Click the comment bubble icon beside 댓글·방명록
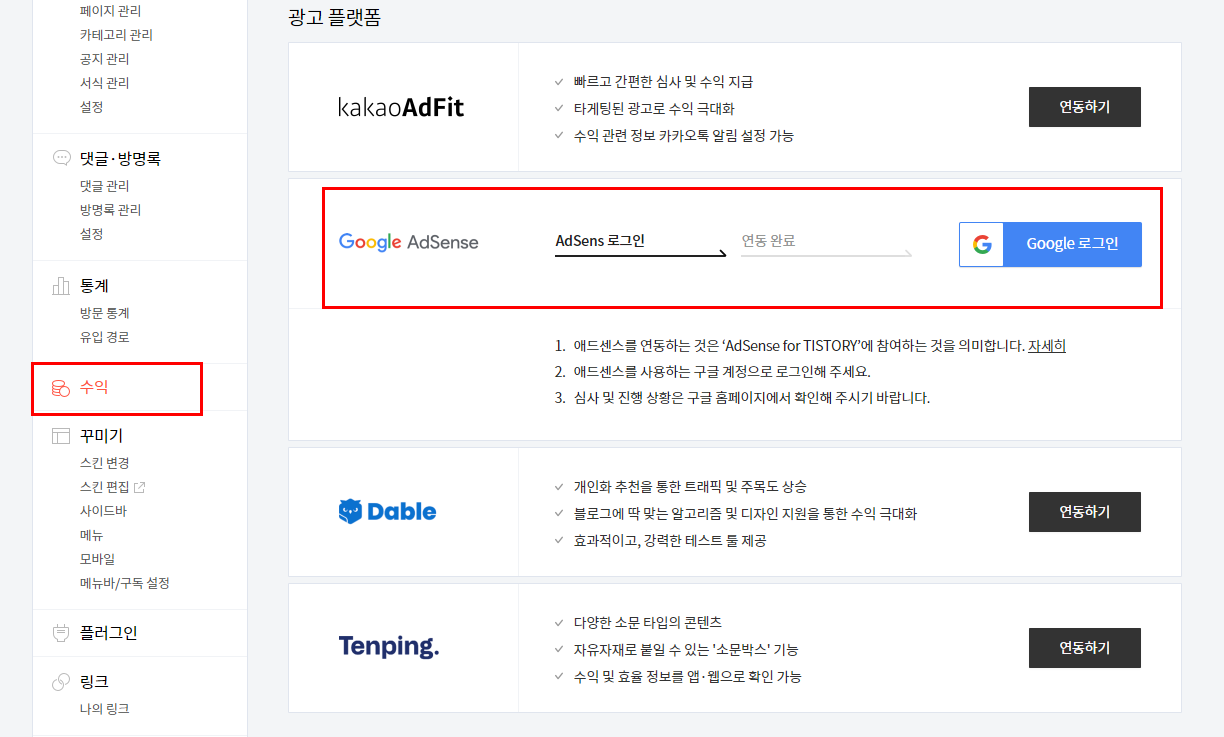 [61, 158]
